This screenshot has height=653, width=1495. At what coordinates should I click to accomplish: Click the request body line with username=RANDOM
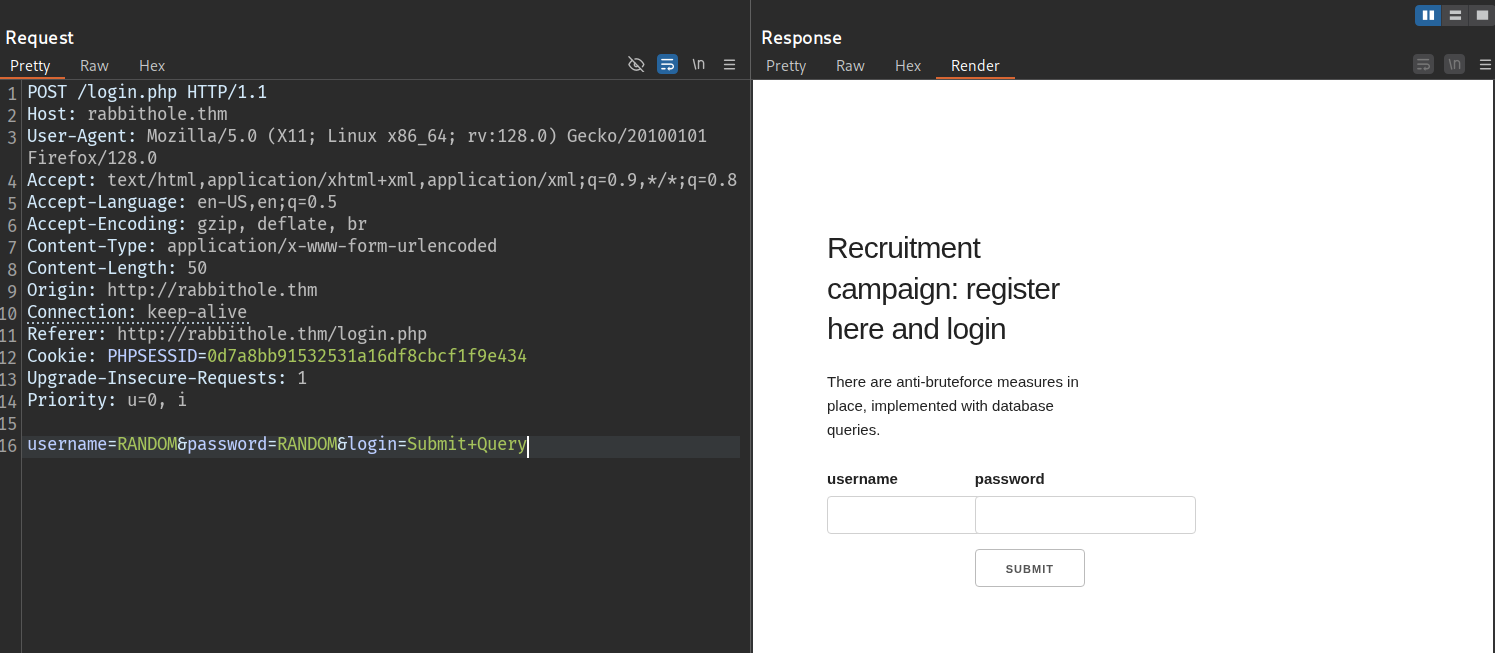pyautogui.click(x=276, y=445)
